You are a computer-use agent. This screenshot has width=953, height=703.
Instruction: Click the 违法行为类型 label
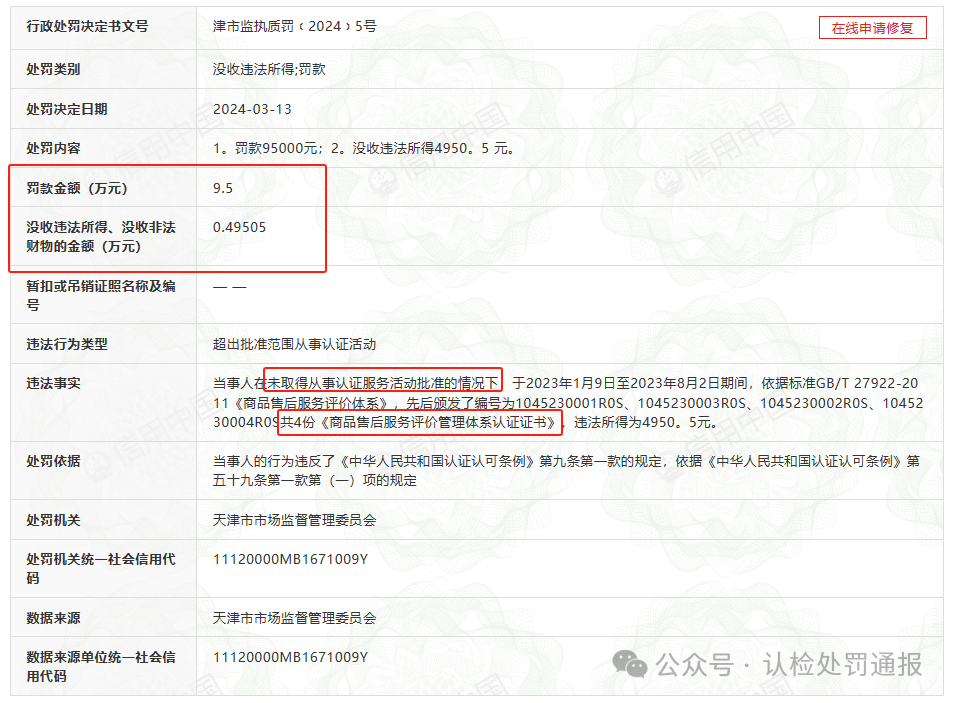tap(67, 345)
